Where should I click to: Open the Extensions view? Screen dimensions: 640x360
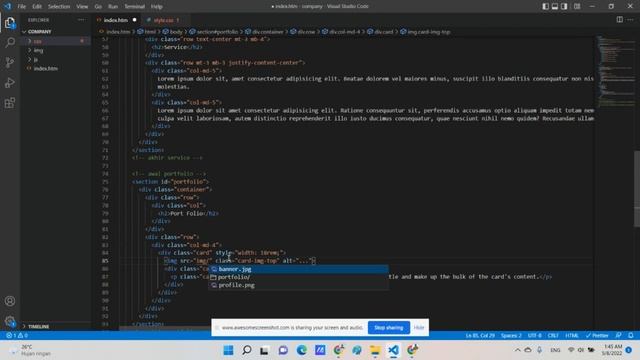coord(10,102)
